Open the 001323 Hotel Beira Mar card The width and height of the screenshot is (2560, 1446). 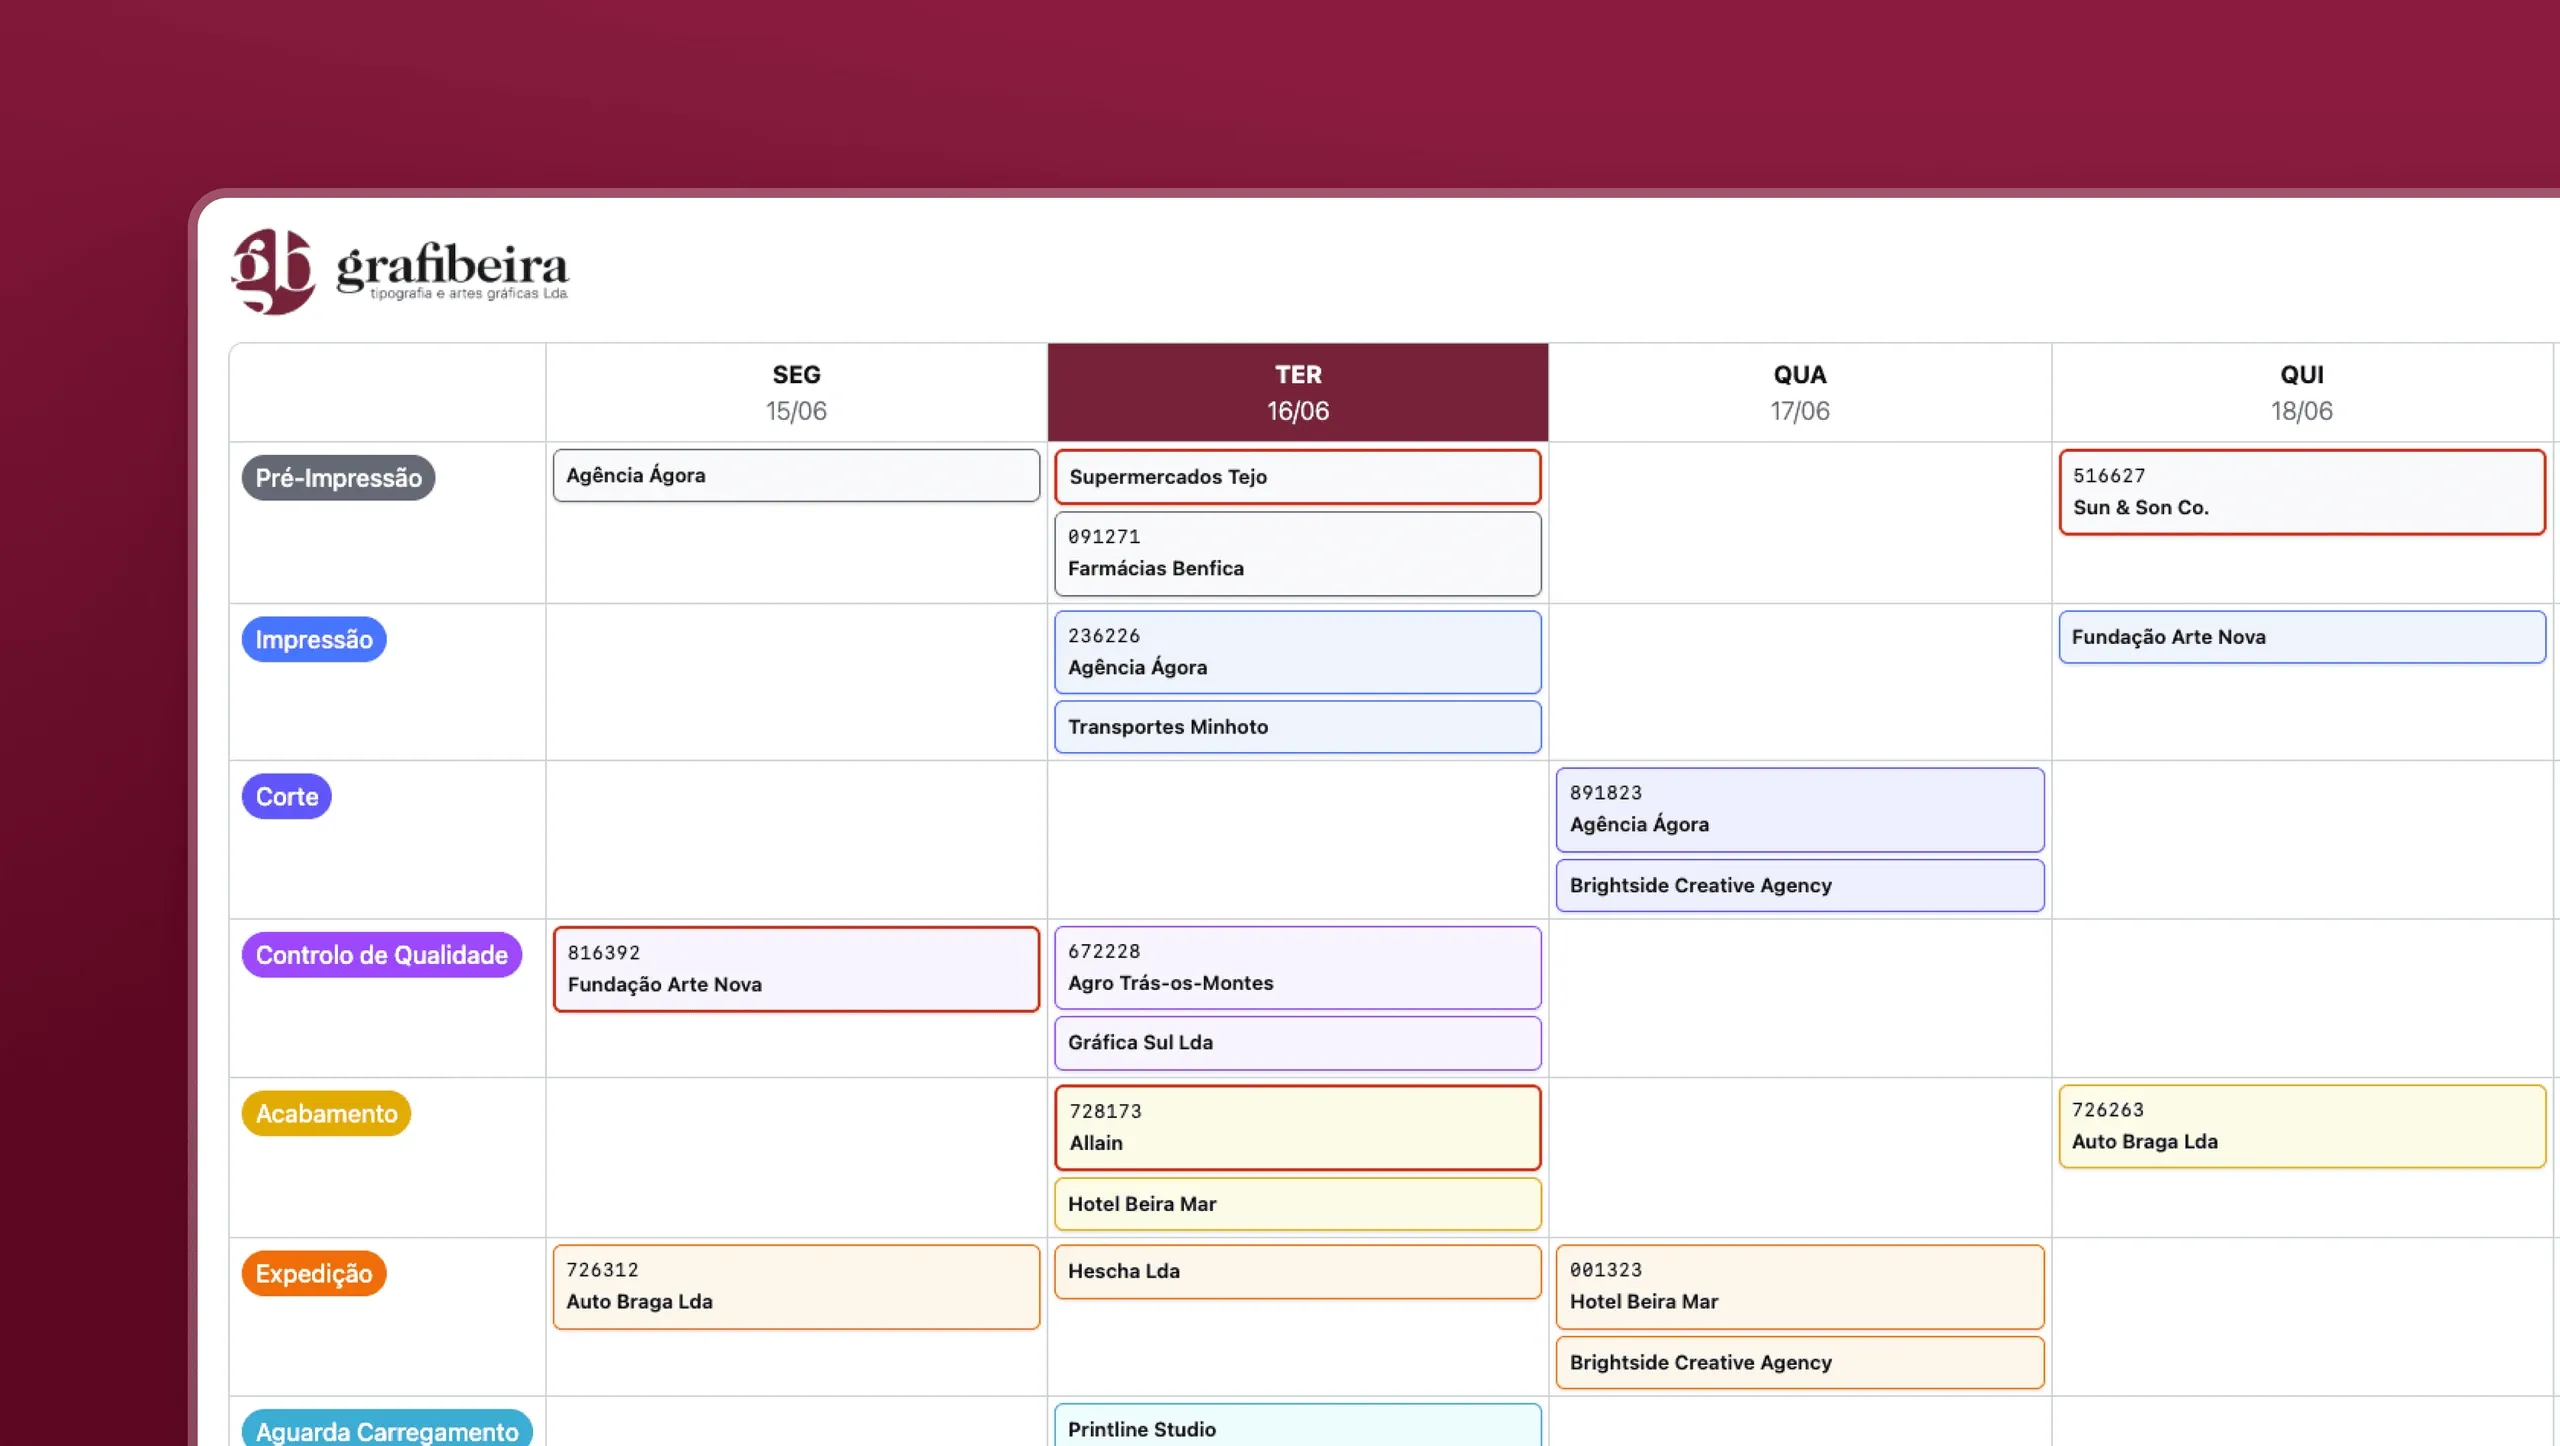pyautogui.click(x=1800, y=1286)
